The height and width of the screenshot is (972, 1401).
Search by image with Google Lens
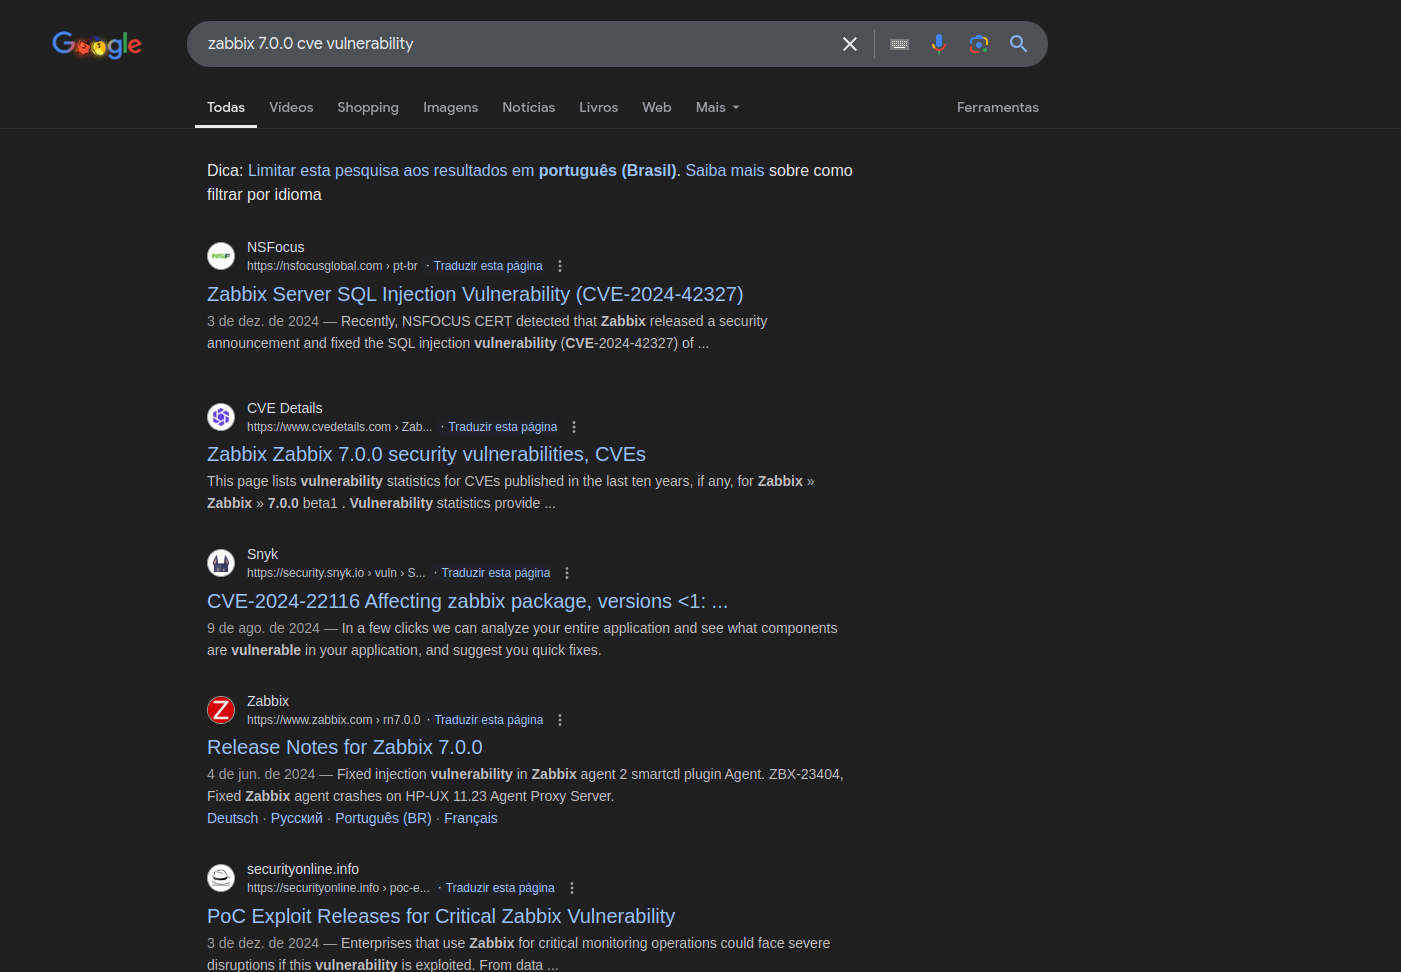(x=979, y=44)
